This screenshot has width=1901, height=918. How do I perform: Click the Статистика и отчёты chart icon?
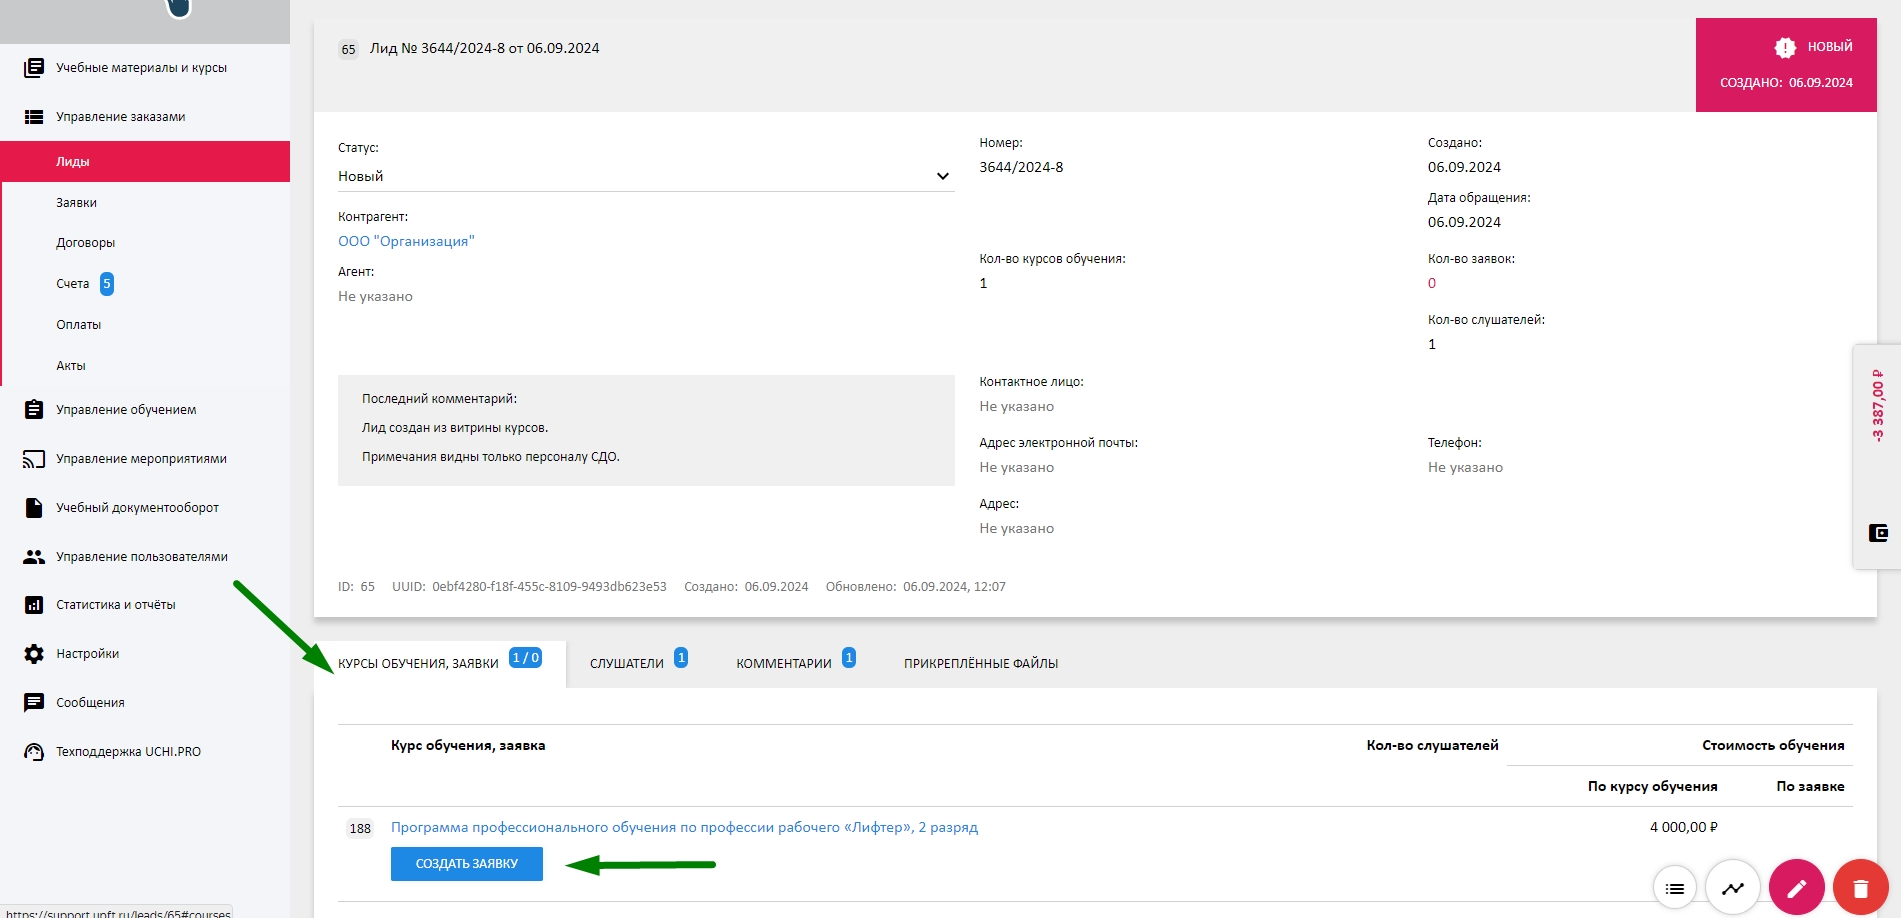click(34, 605)
